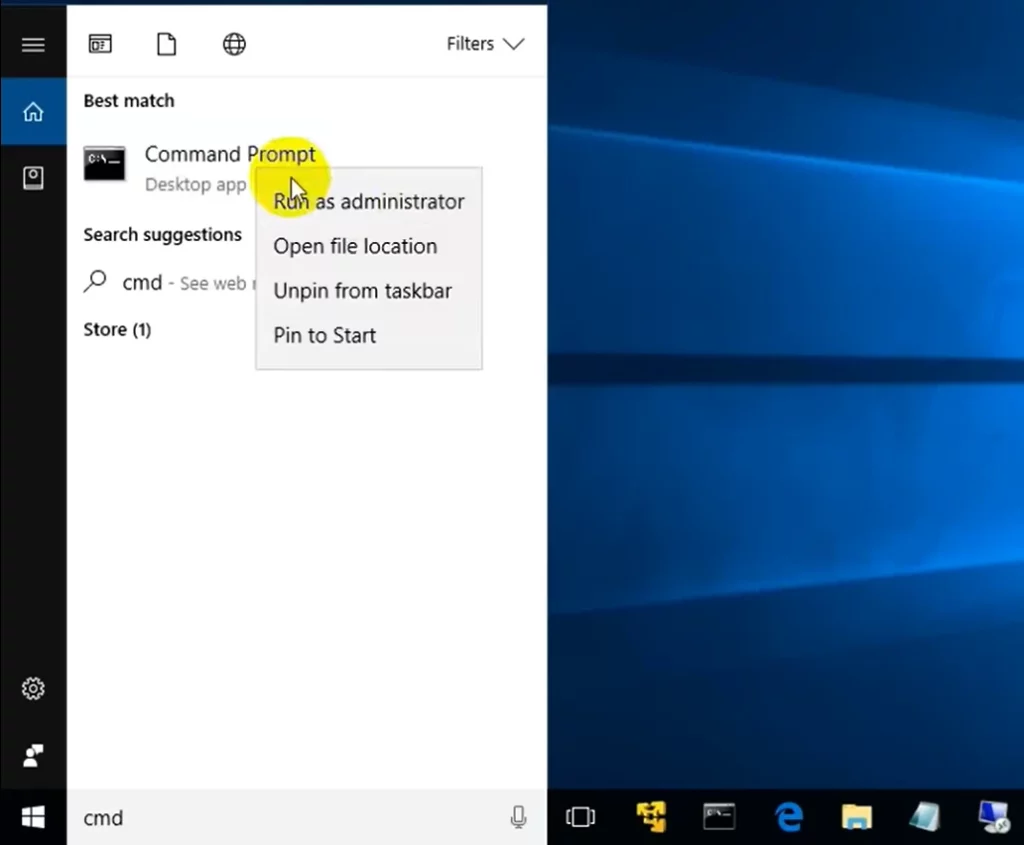The image size is (1024, 845).
Task: Filter results by Documents icon
Action: click(167, 44)
